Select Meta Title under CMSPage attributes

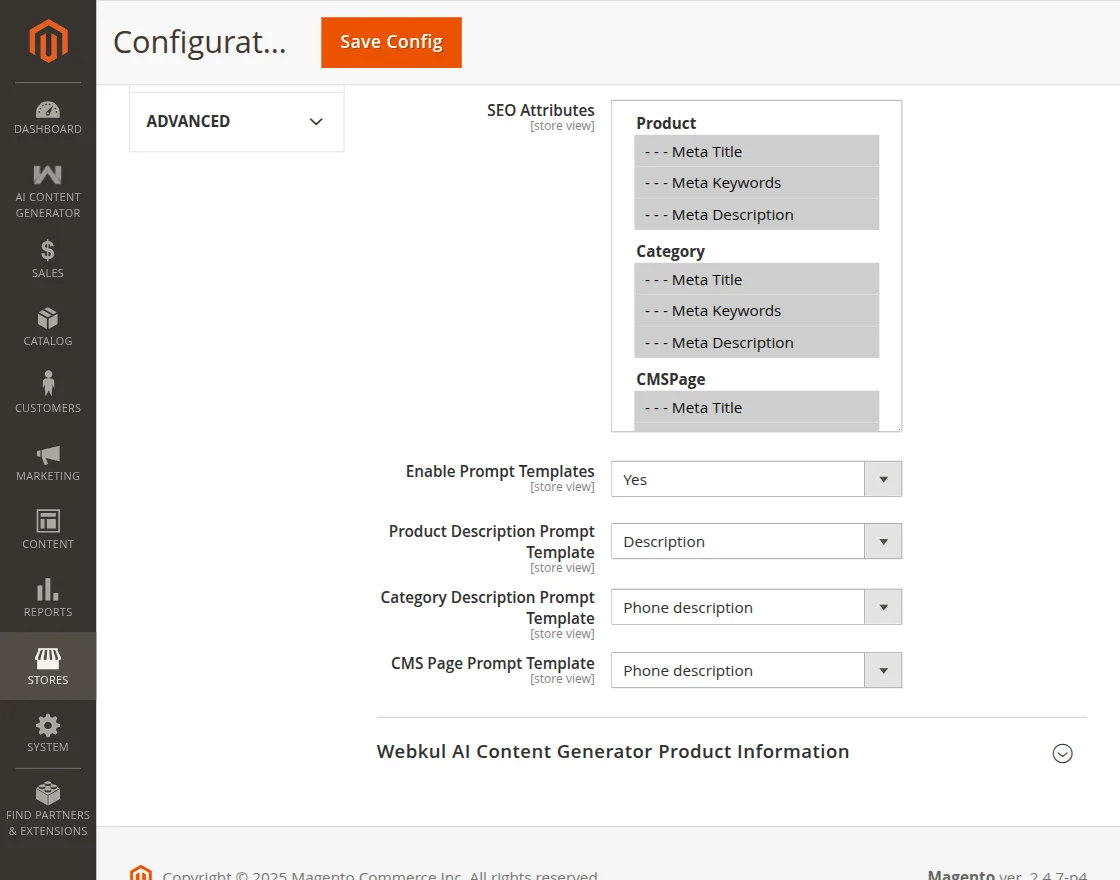pyautogui.click(x=756, y=407)
